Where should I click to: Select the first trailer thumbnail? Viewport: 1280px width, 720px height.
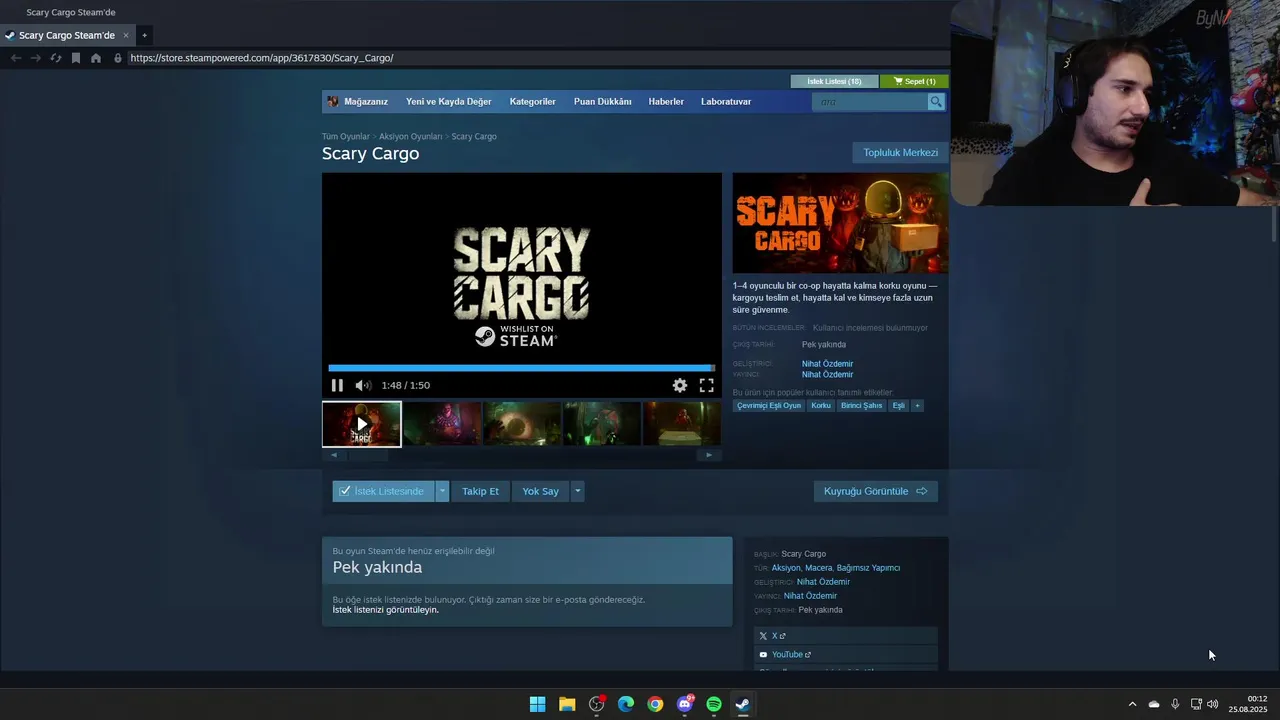pos(362,424)
